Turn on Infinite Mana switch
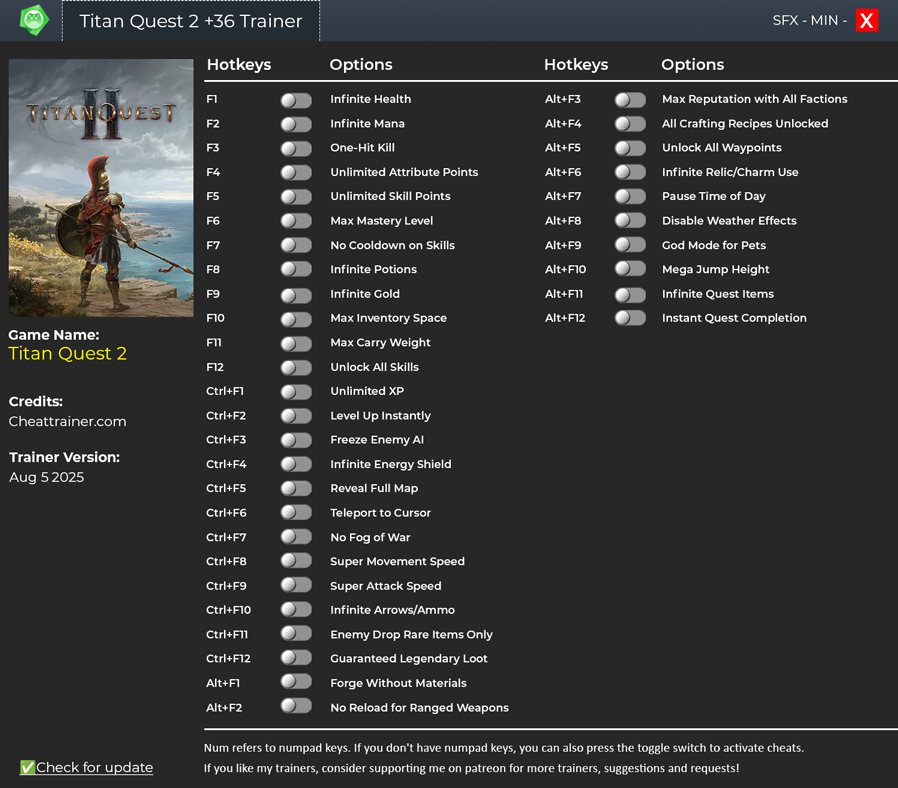This screenshot has height=788, width=898. coord(296,124)
